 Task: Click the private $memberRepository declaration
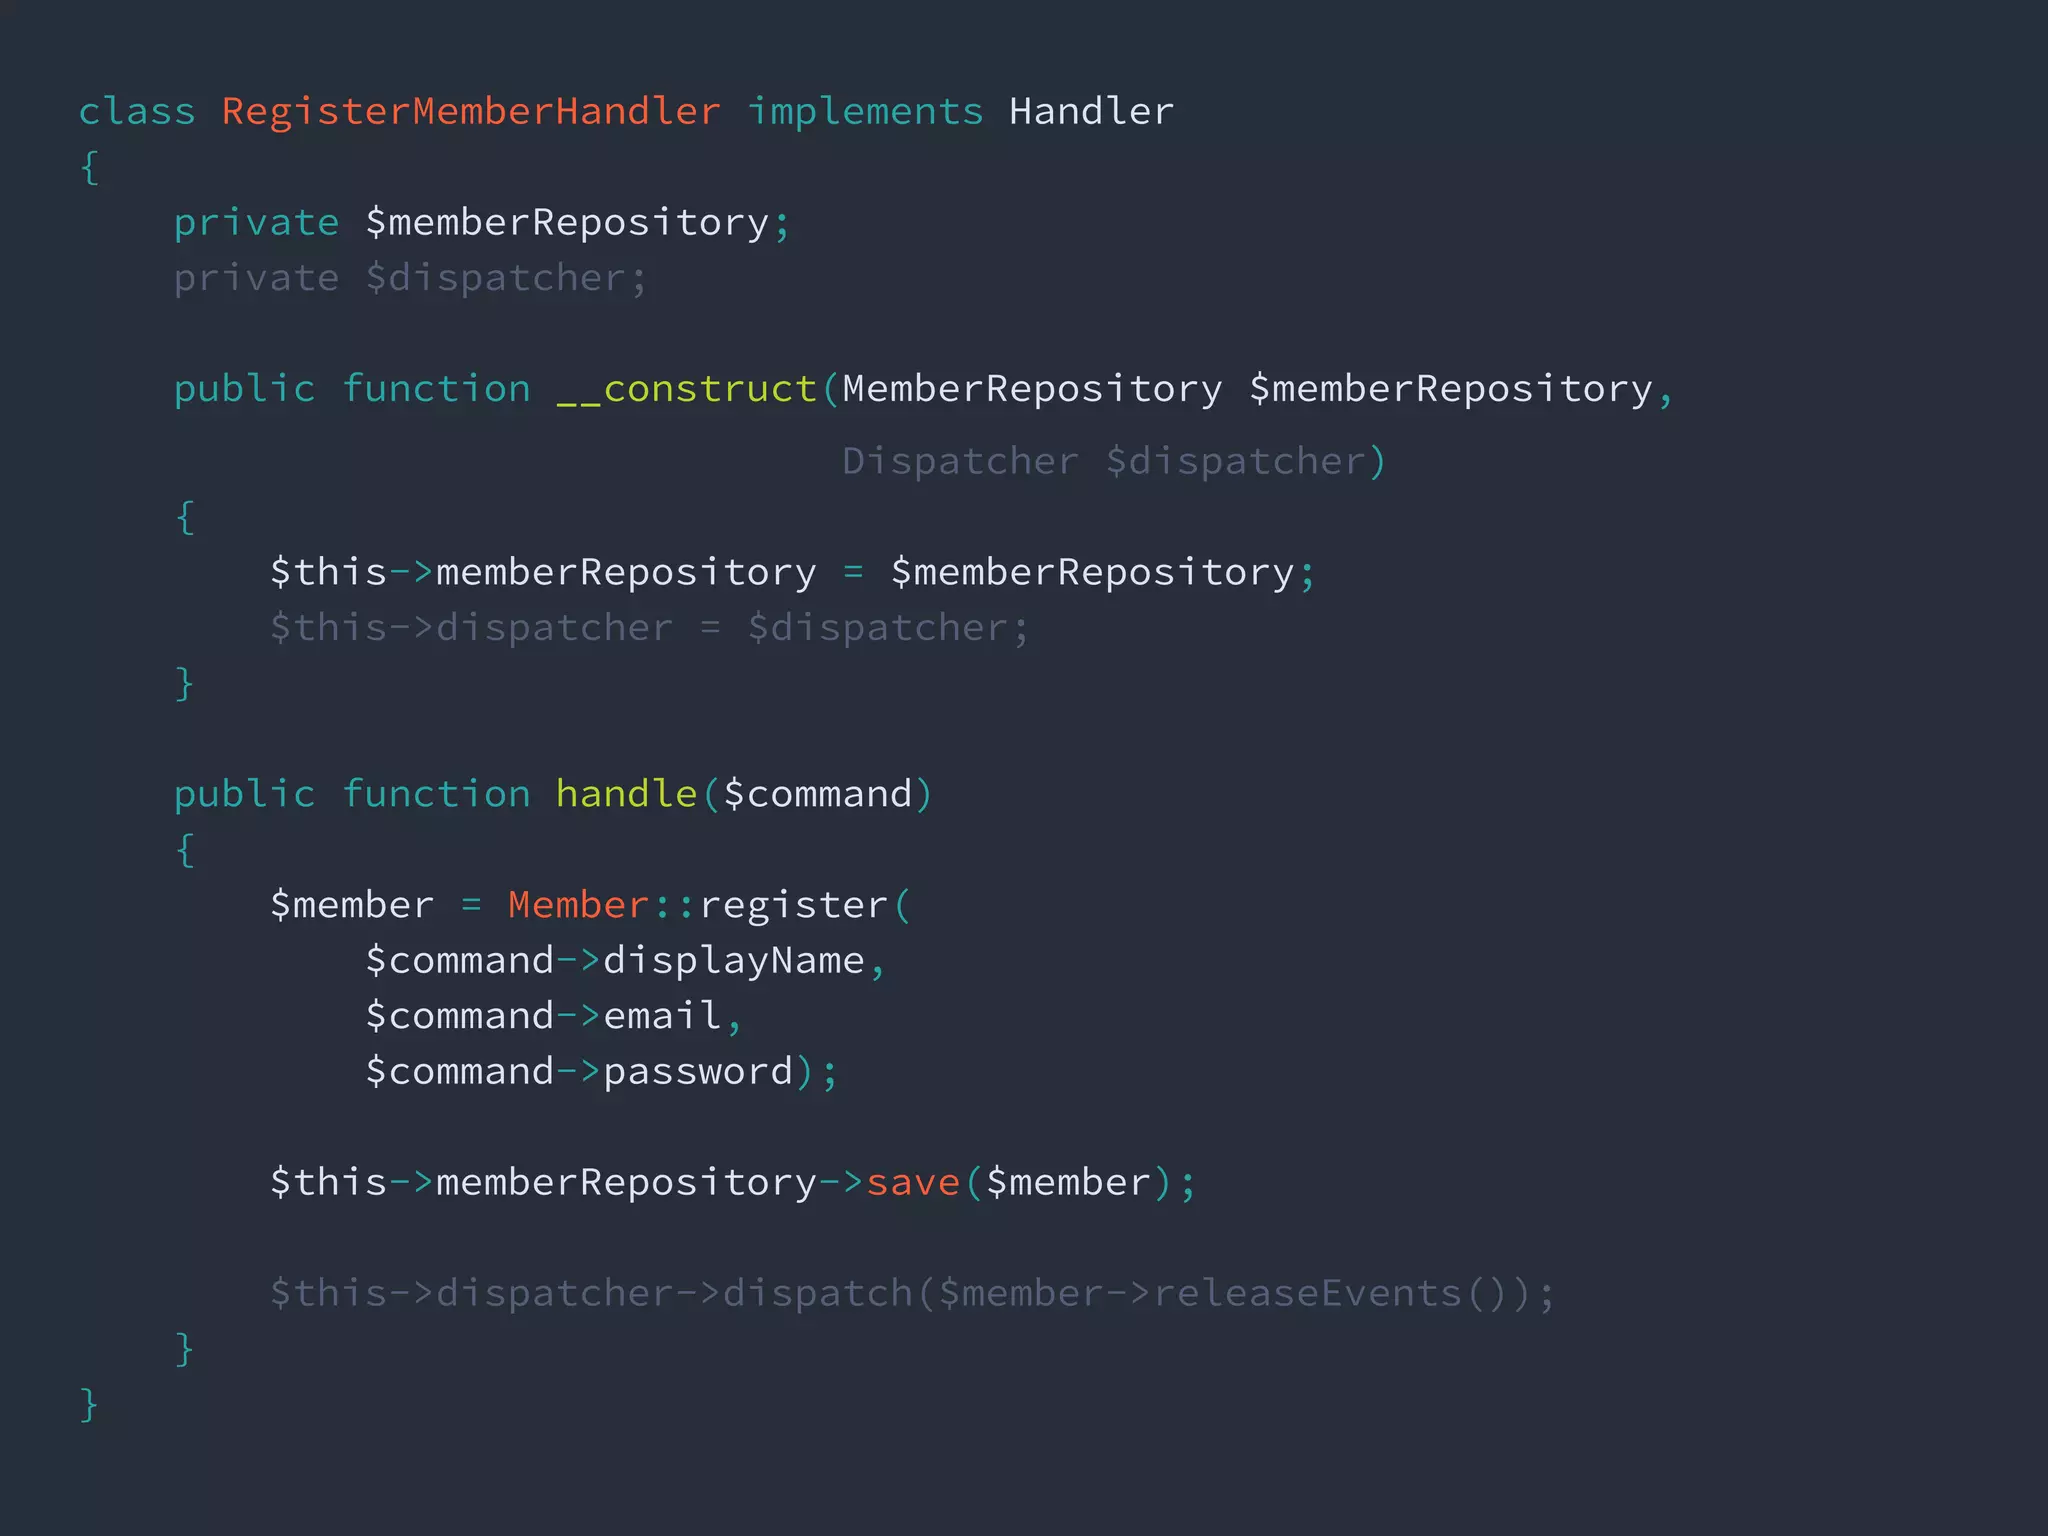point(481,222)
